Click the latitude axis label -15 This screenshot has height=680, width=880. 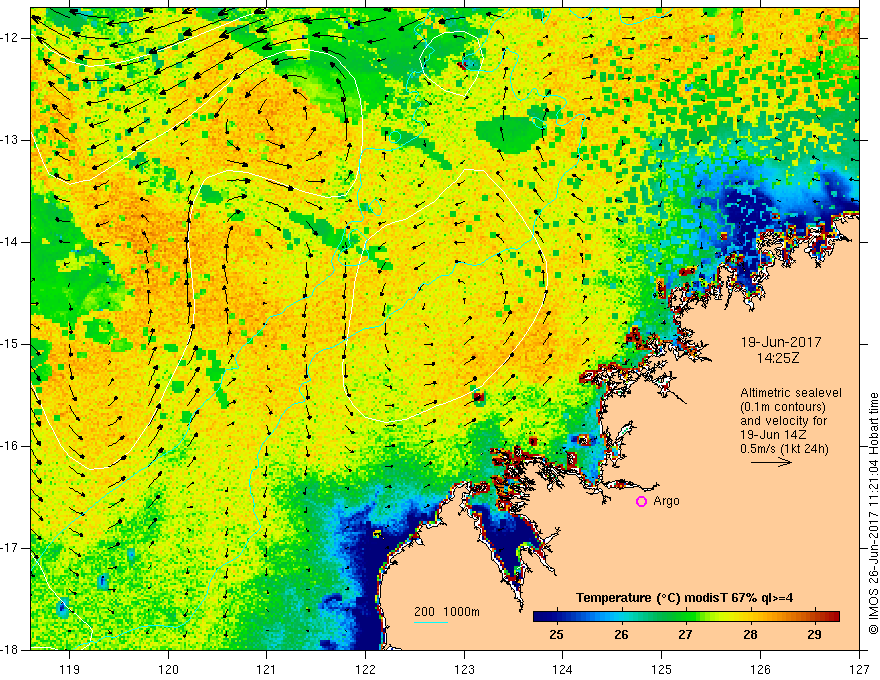pyautogui.click(x=11, y=344)
